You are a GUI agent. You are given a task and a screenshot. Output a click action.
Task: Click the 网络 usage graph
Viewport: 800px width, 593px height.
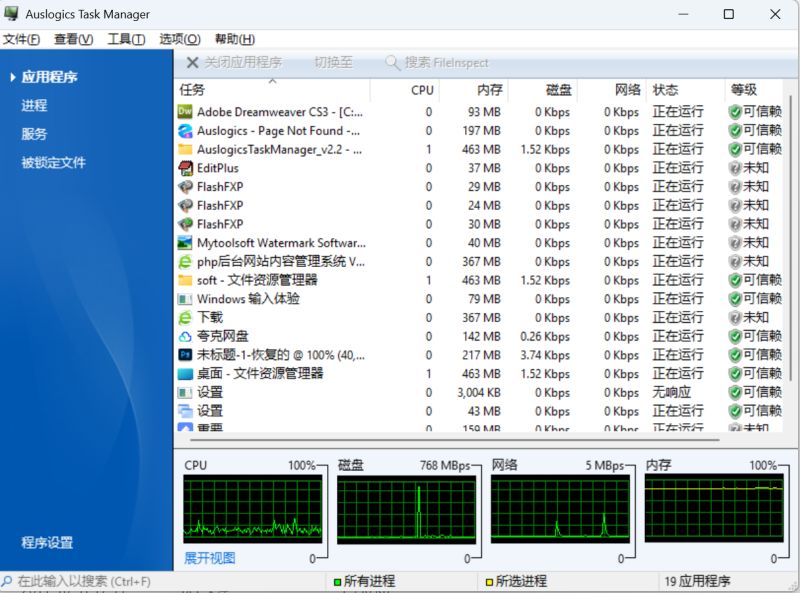[x=560, y=509]
